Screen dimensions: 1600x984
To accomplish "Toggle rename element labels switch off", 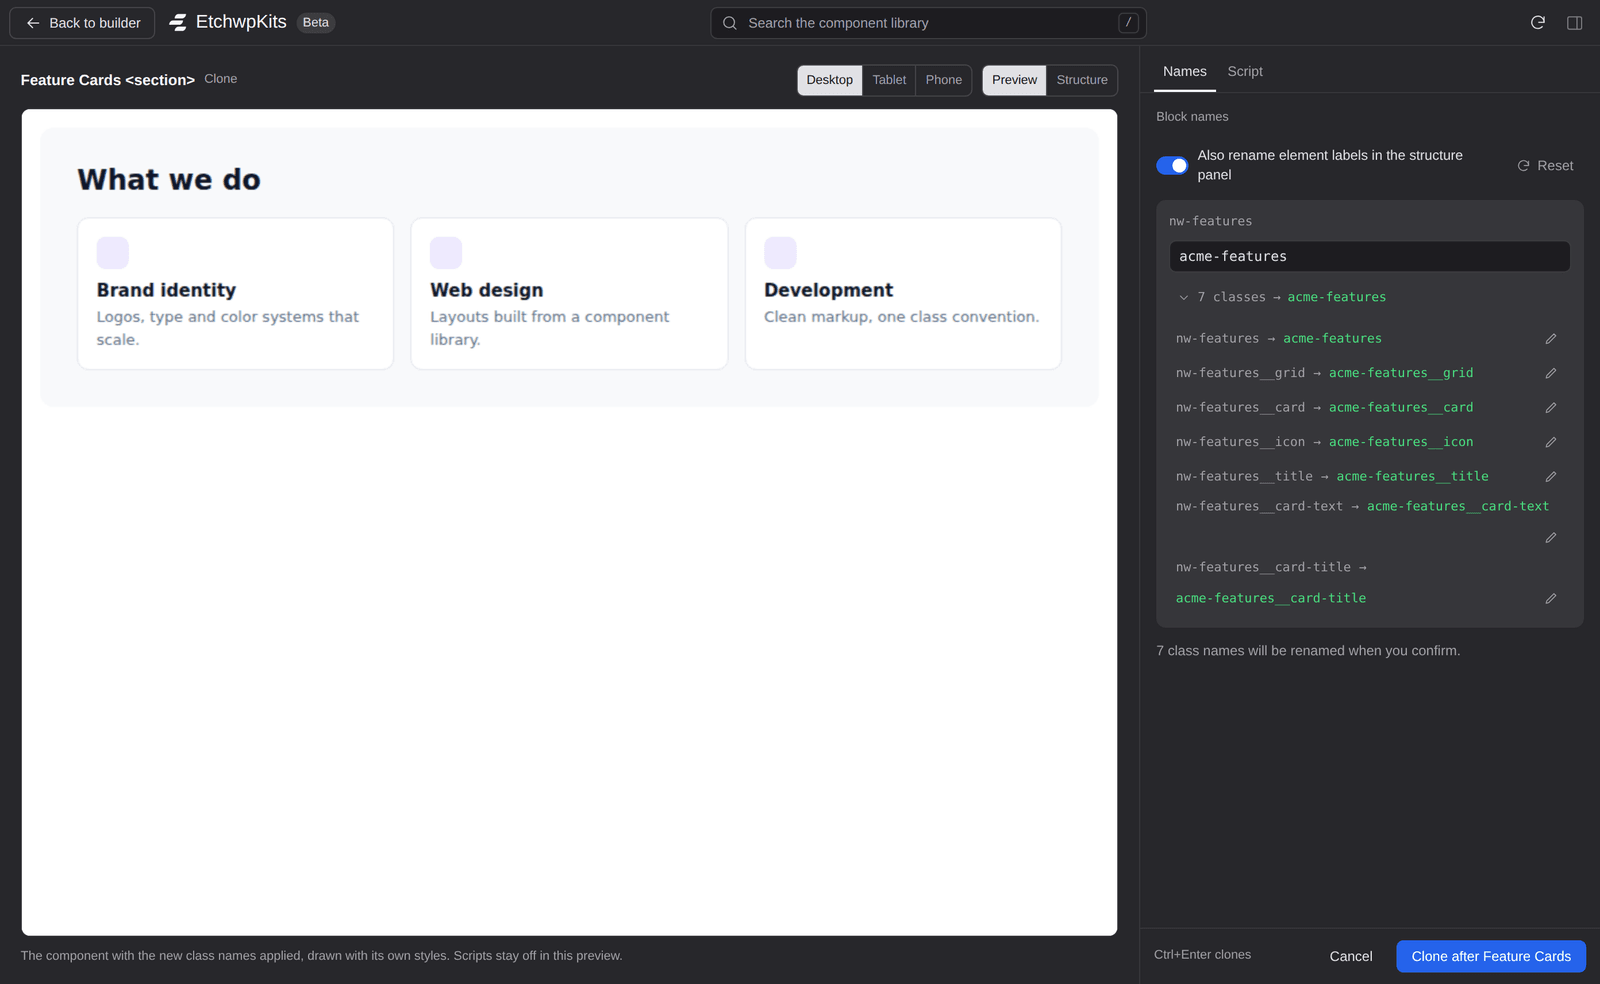I will point(1172,165).
